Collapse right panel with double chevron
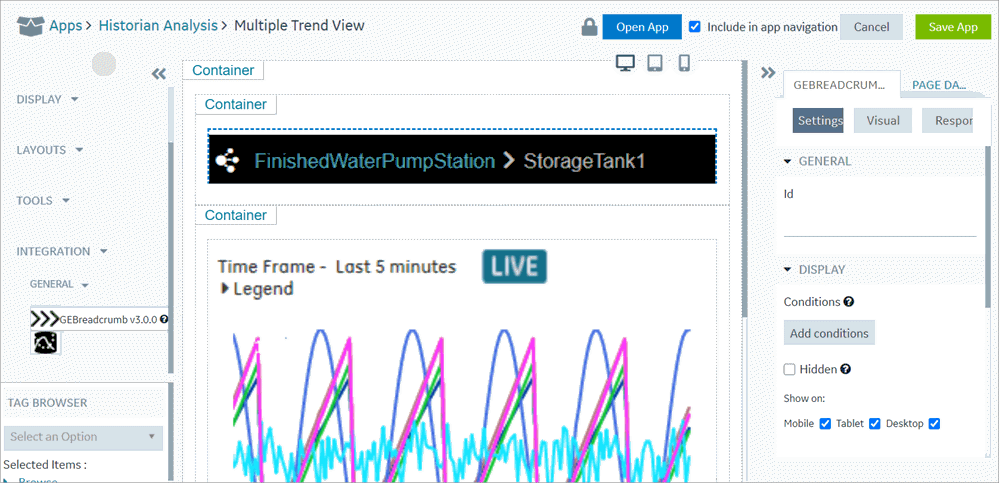The width and height of the screenshot is (1000, 483). tap(768, 73)
